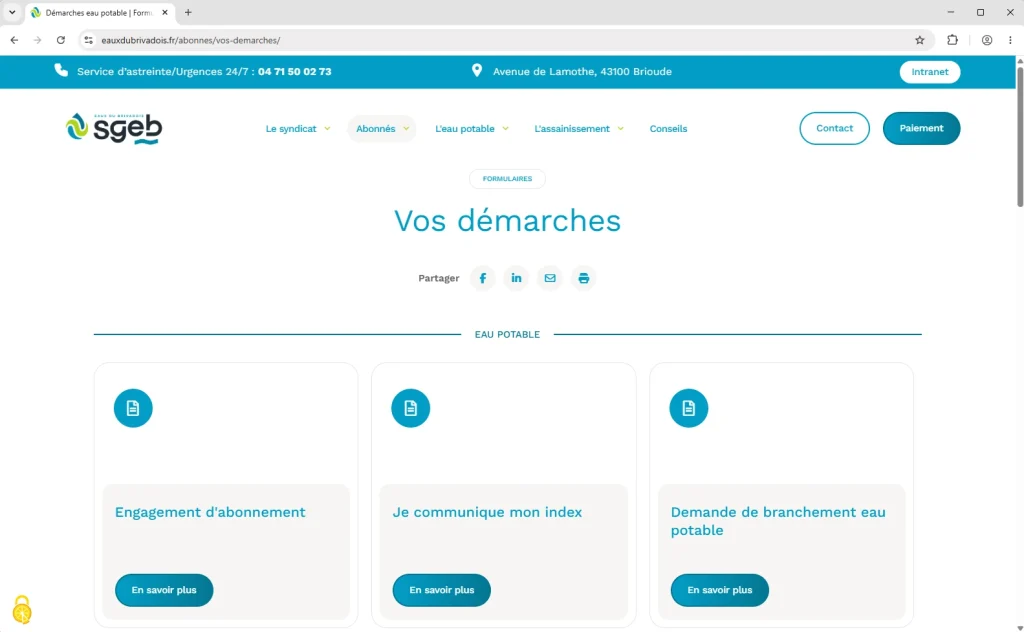Click the Paiement button
The width and height of the screenshot is (1024, 632).
921,128
